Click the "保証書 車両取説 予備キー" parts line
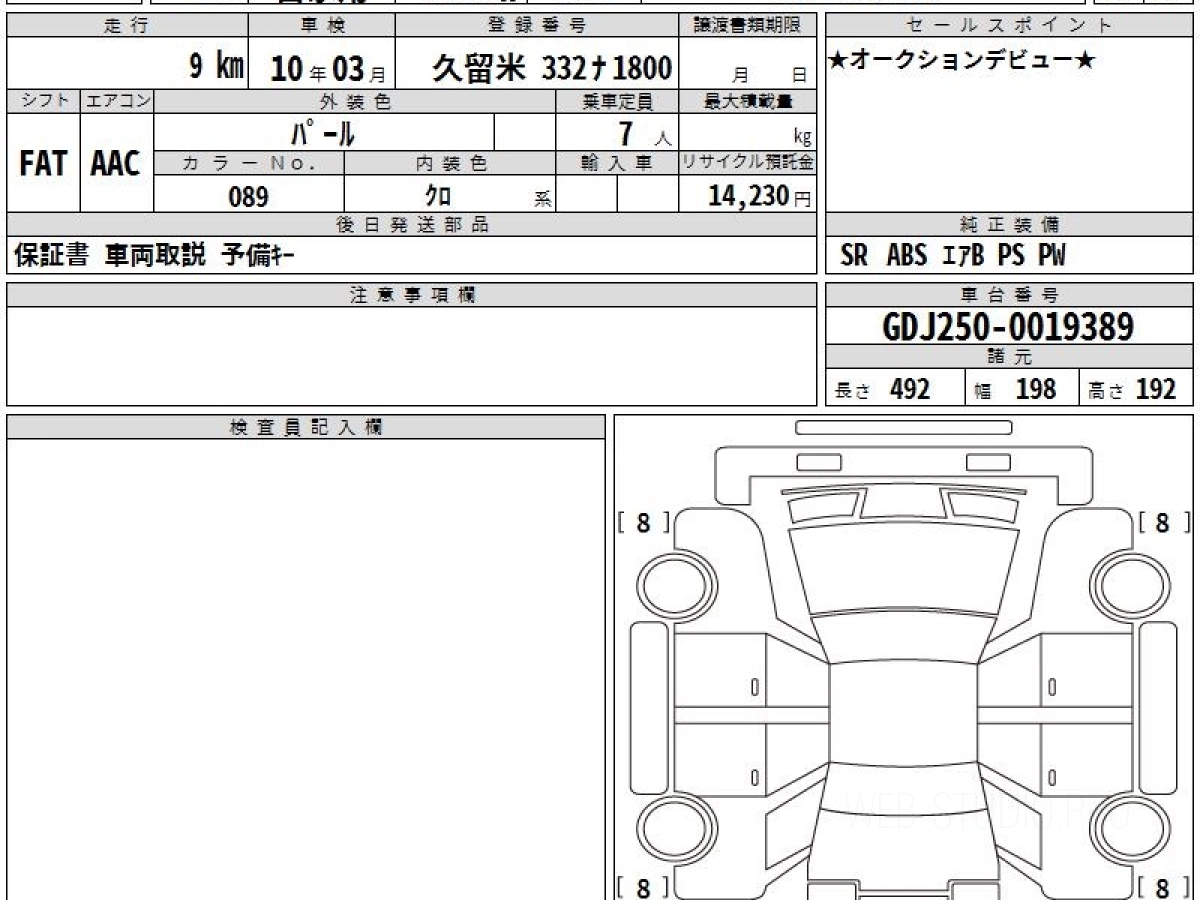Screen dimensions: 1200x900 coord(155,256)
